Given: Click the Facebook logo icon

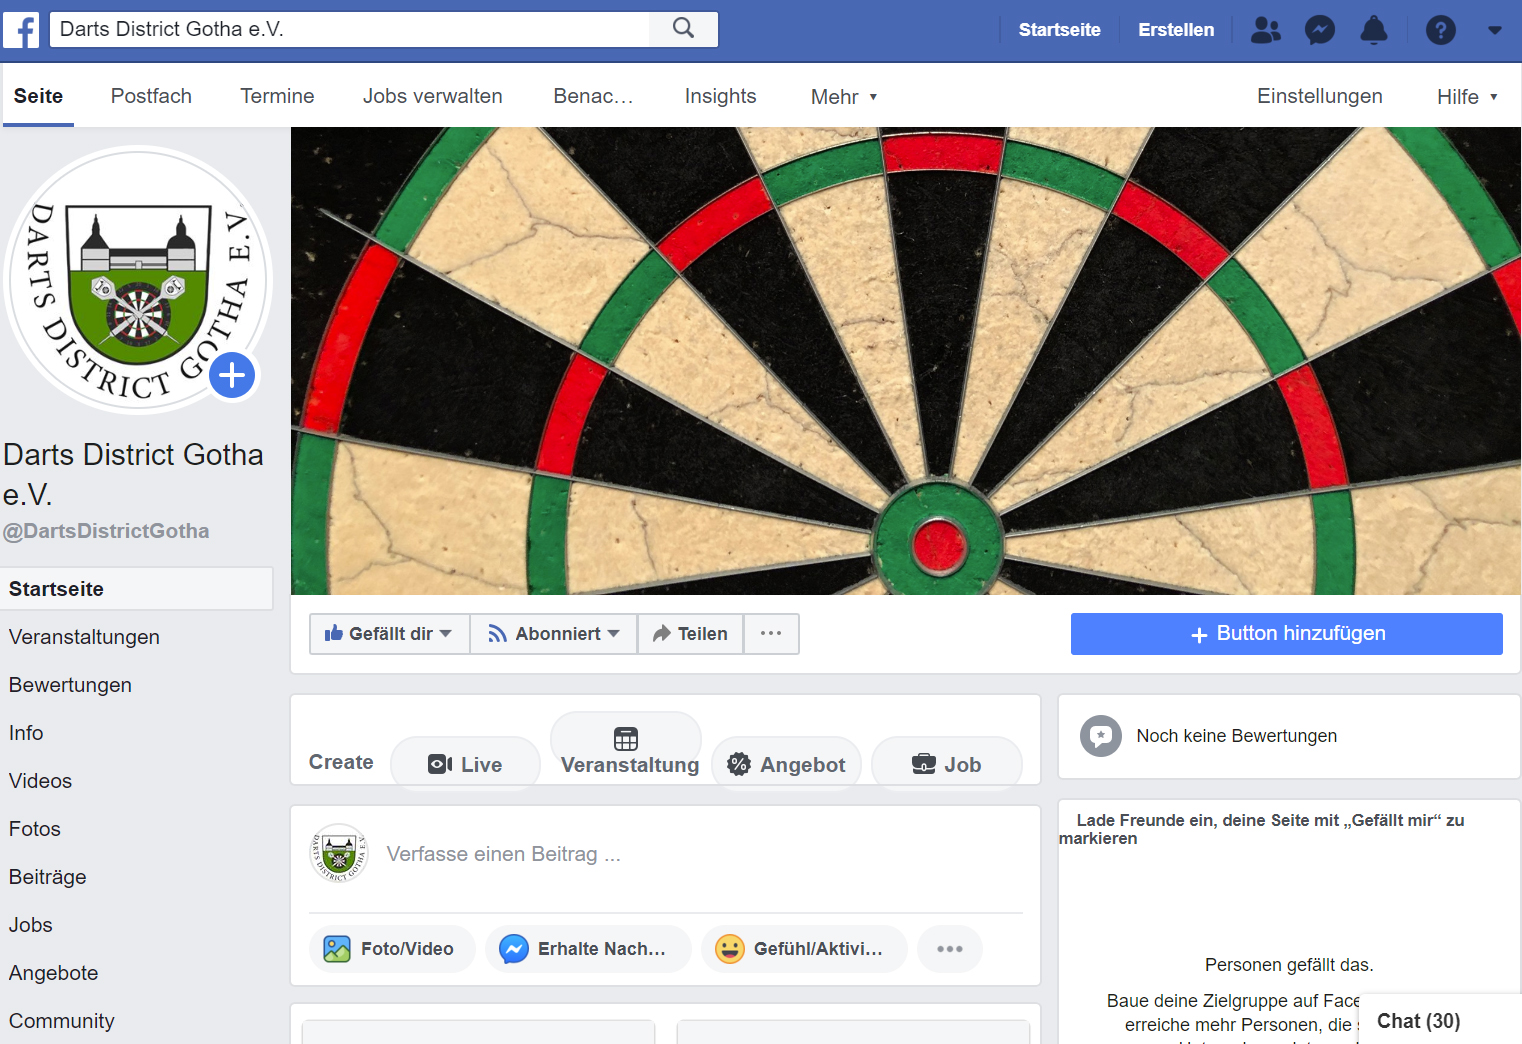Looking at the screenshot, I should click(21, 30).
